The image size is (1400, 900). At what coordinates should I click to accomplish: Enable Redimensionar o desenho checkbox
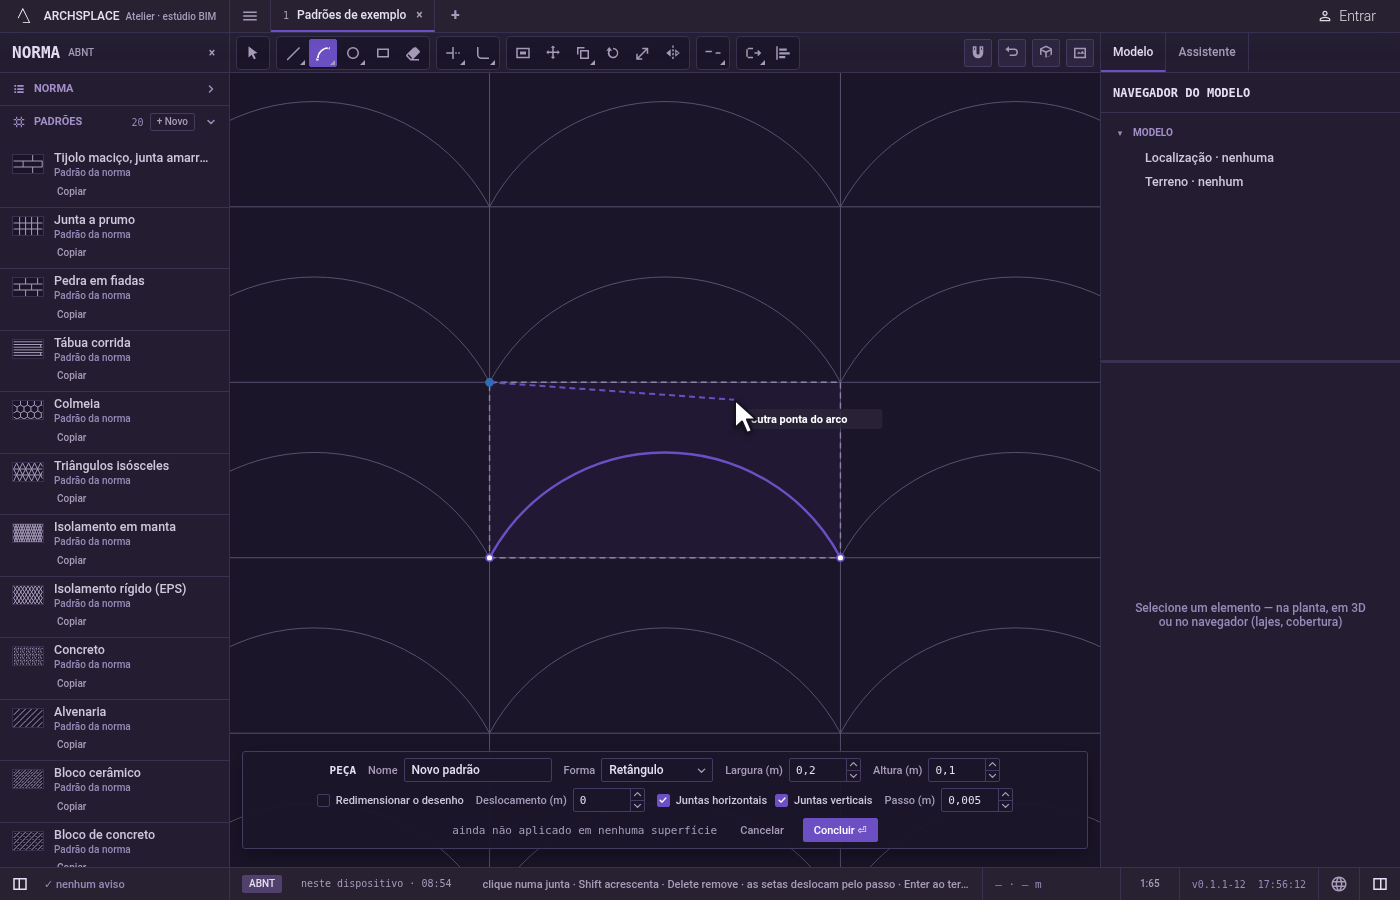click(x=323, y=800)
